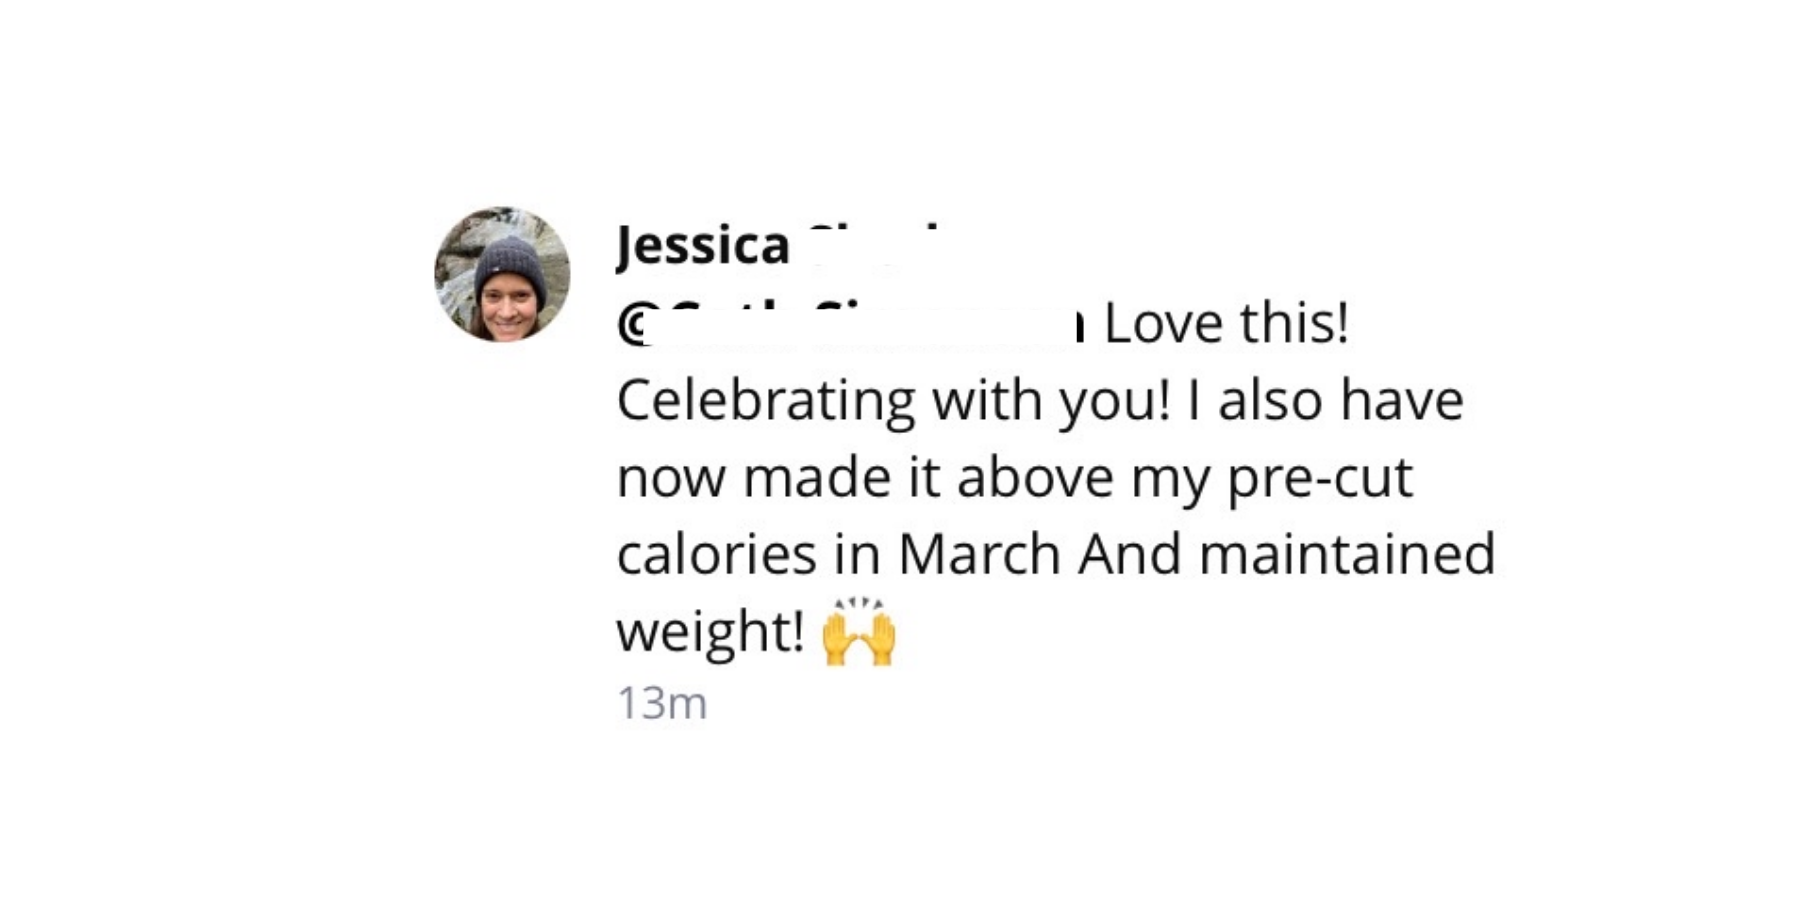
Task: Click the word "pre-cut" in the comment
Action: point(1319,477)
